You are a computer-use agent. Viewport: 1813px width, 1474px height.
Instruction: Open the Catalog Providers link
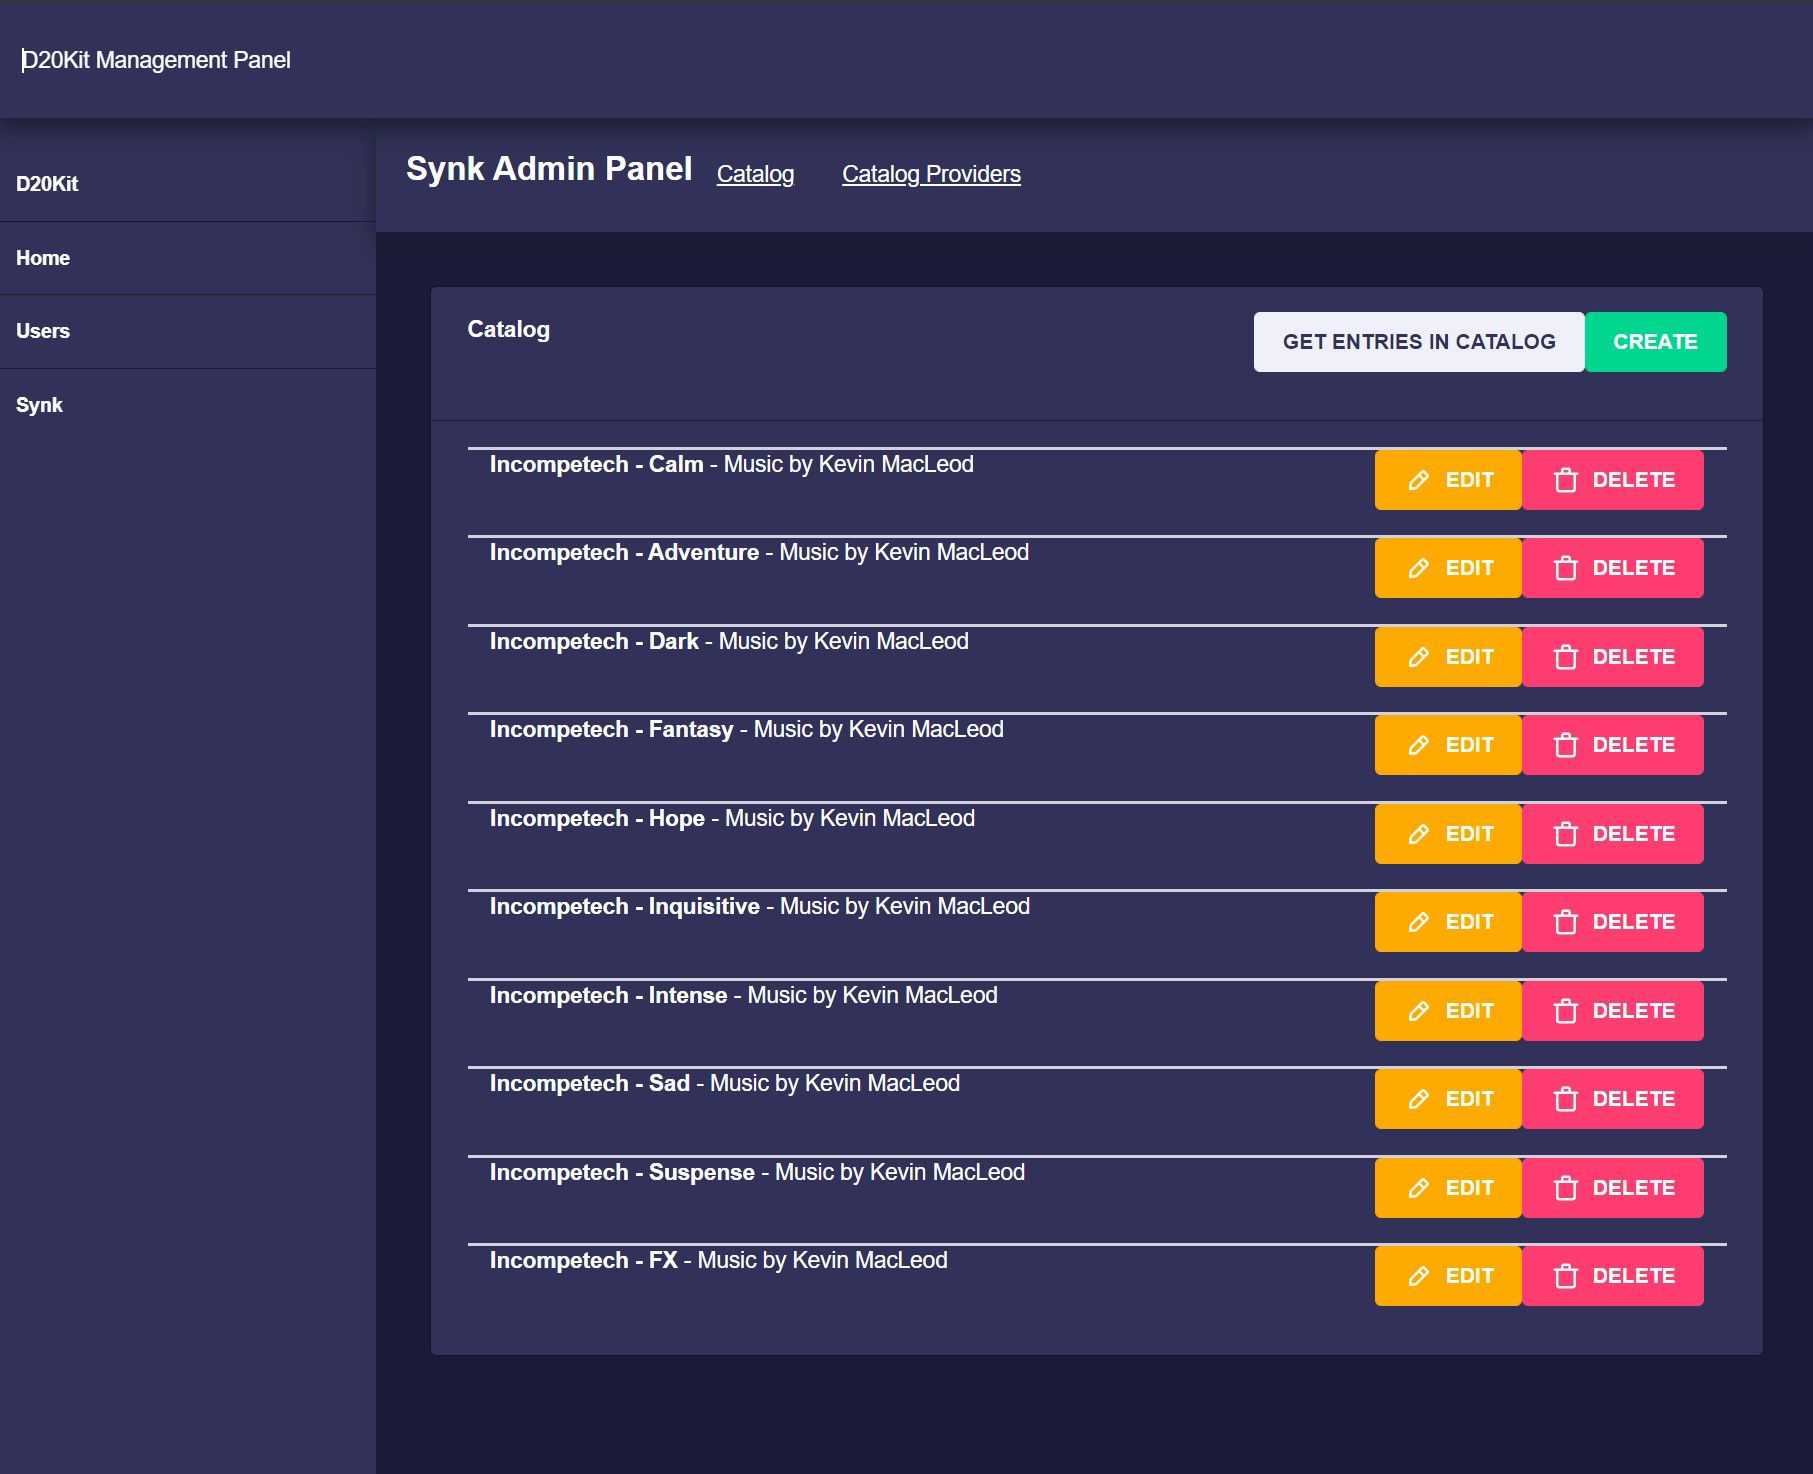click(931, 174)
